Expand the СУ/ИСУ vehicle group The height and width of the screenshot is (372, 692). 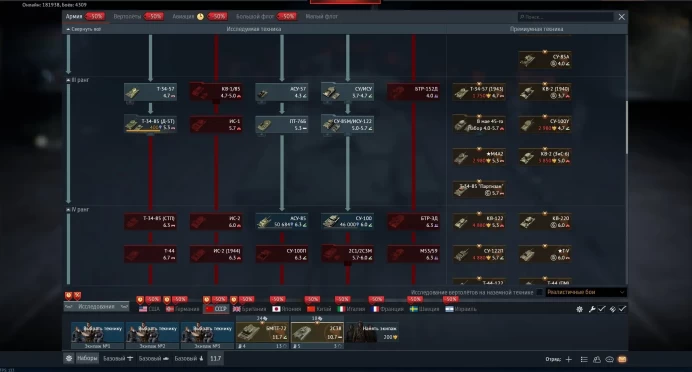[x=347, y=92]
